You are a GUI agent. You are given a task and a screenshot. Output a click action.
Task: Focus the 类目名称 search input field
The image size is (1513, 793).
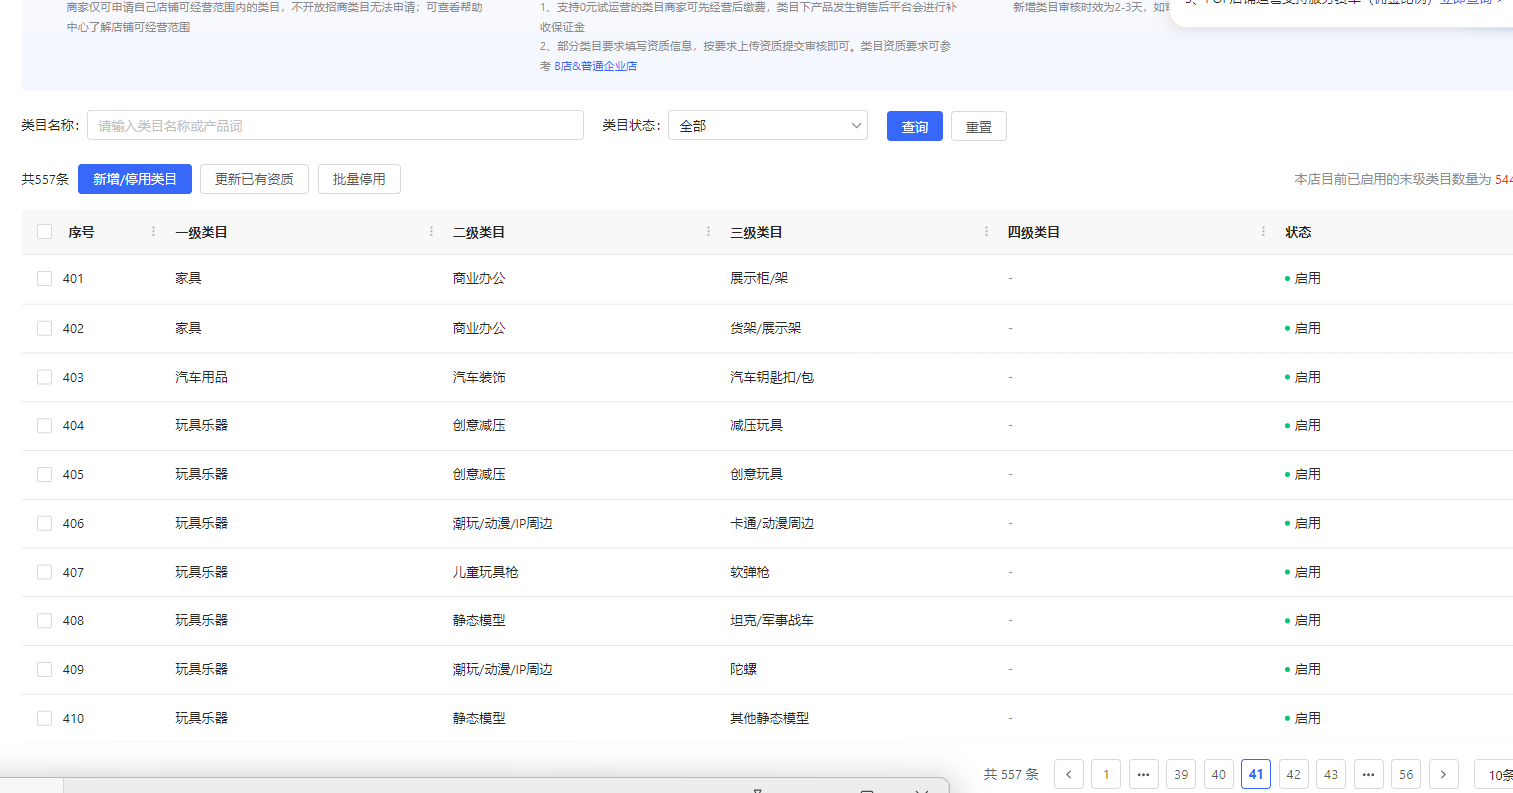click(335, 126)
